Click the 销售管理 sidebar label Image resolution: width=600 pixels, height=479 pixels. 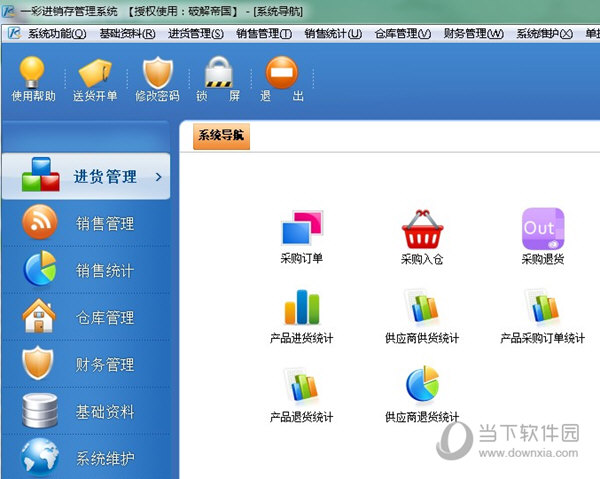[x=105, y=223]
